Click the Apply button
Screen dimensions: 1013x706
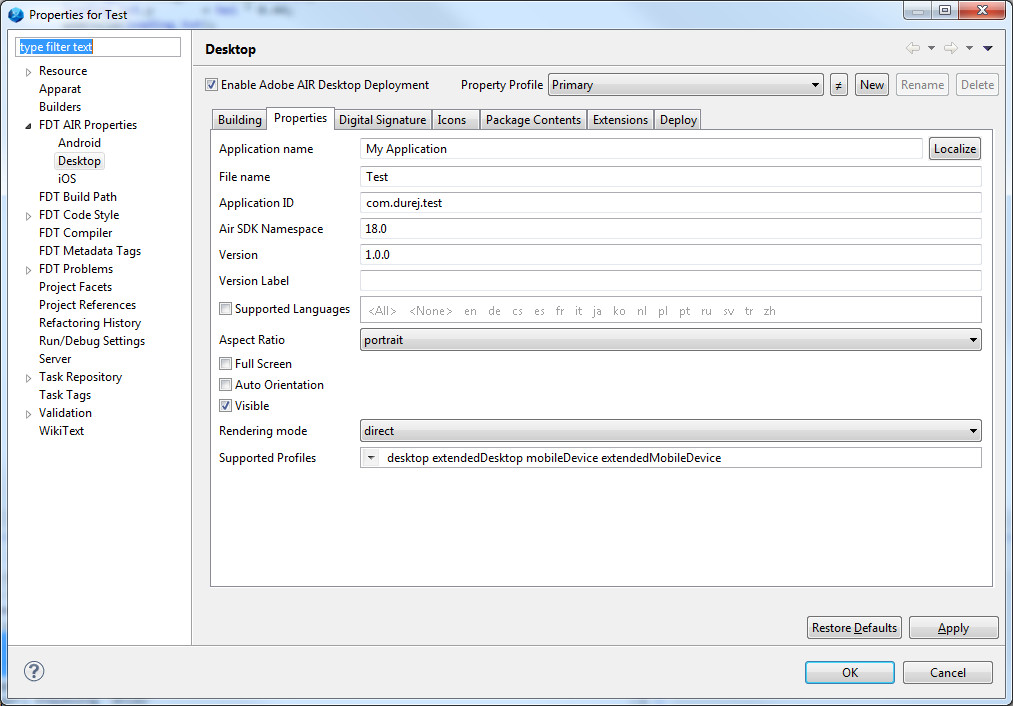point(954,628)
